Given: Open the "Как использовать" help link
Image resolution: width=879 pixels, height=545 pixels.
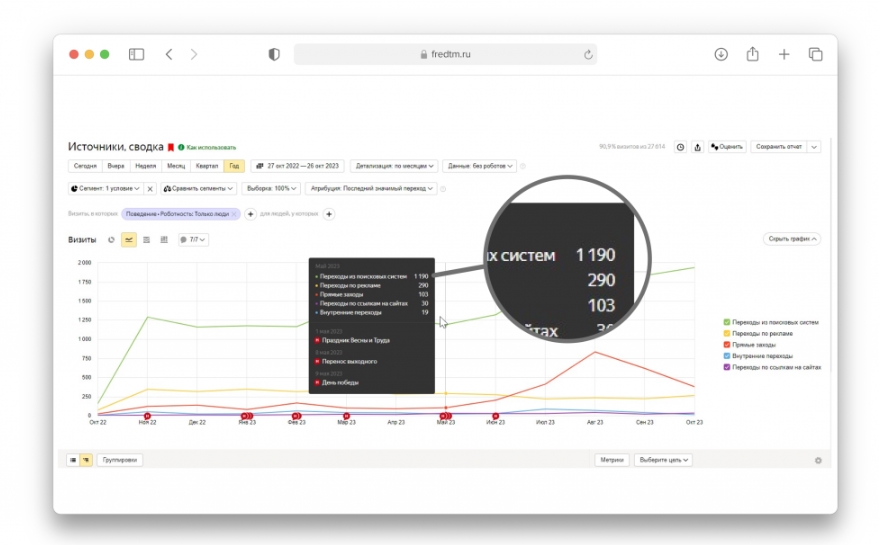Looking at the screenshot, I should point(211,147).
